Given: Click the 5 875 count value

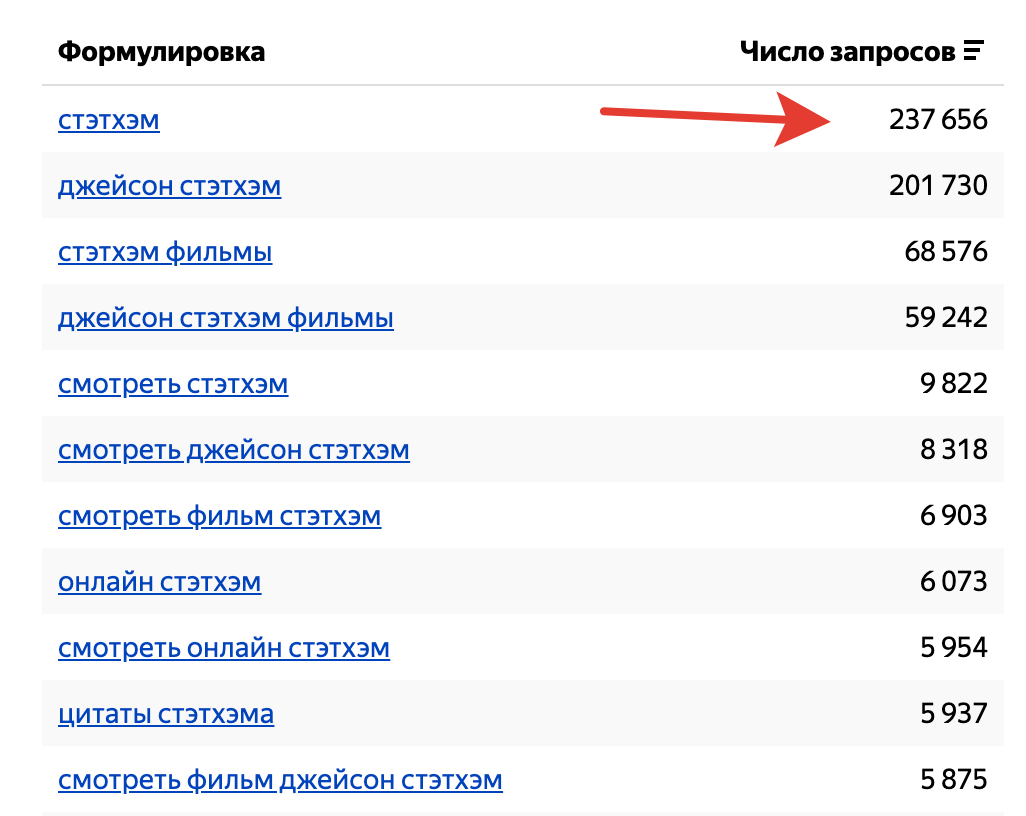Looking at the screenshot, I should (x=953, y=781).
